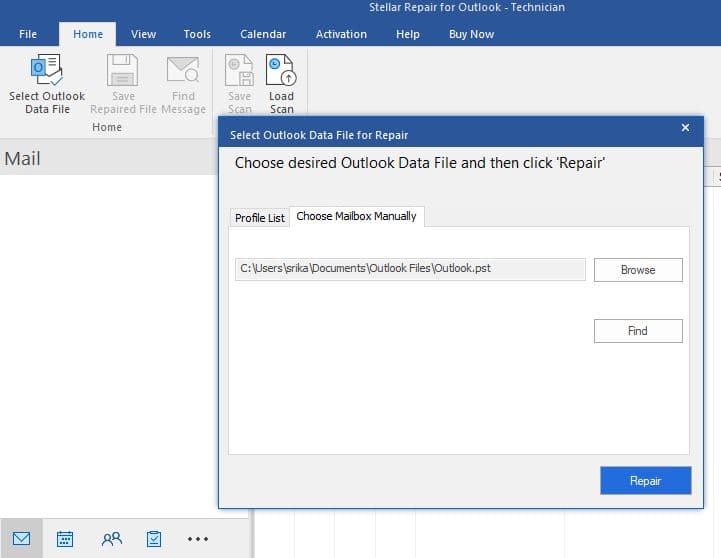
Task: Click the Select Outlook Data File icon
Action: point(47,70)
